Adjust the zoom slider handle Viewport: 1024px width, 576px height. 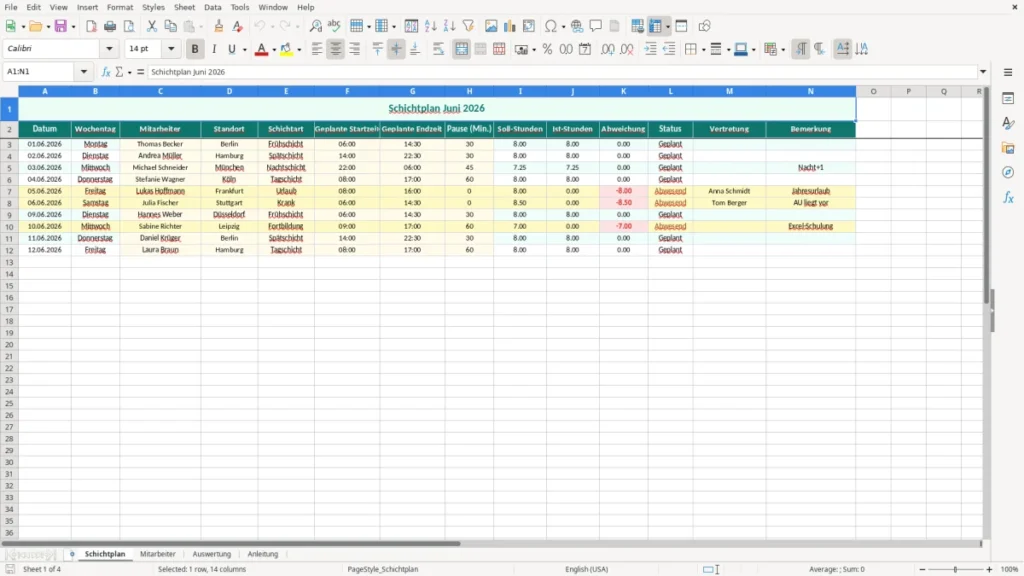click(955, 569)
